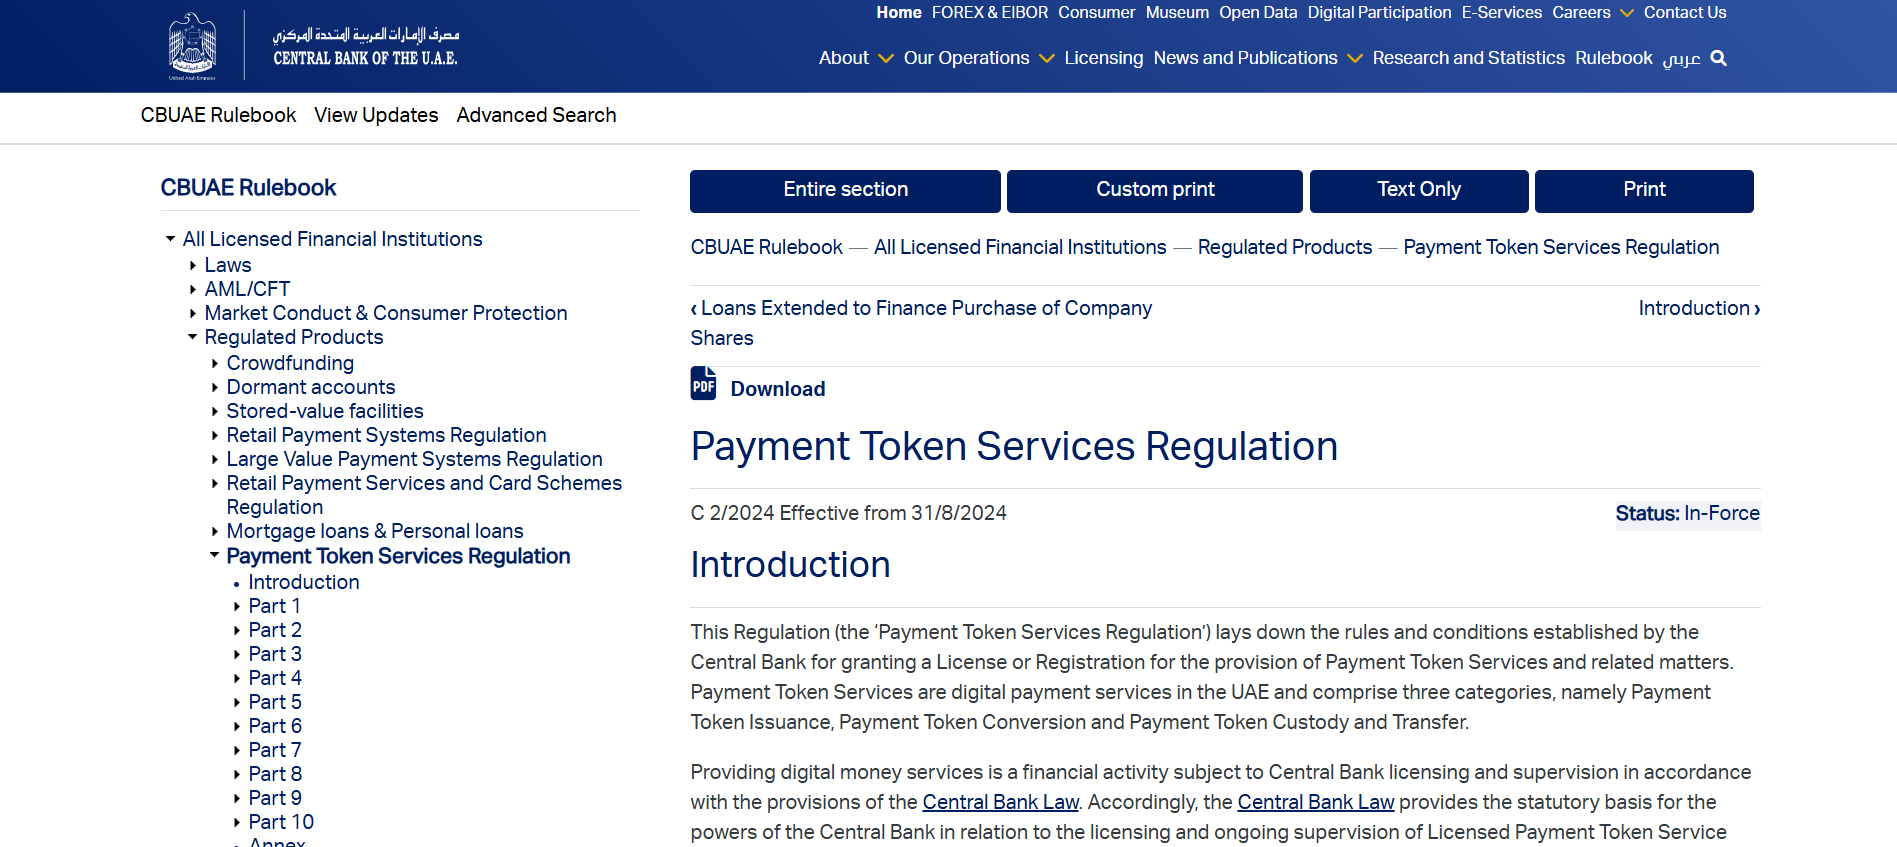Select Retail Payment Systems Regulation item

point(387,435)
